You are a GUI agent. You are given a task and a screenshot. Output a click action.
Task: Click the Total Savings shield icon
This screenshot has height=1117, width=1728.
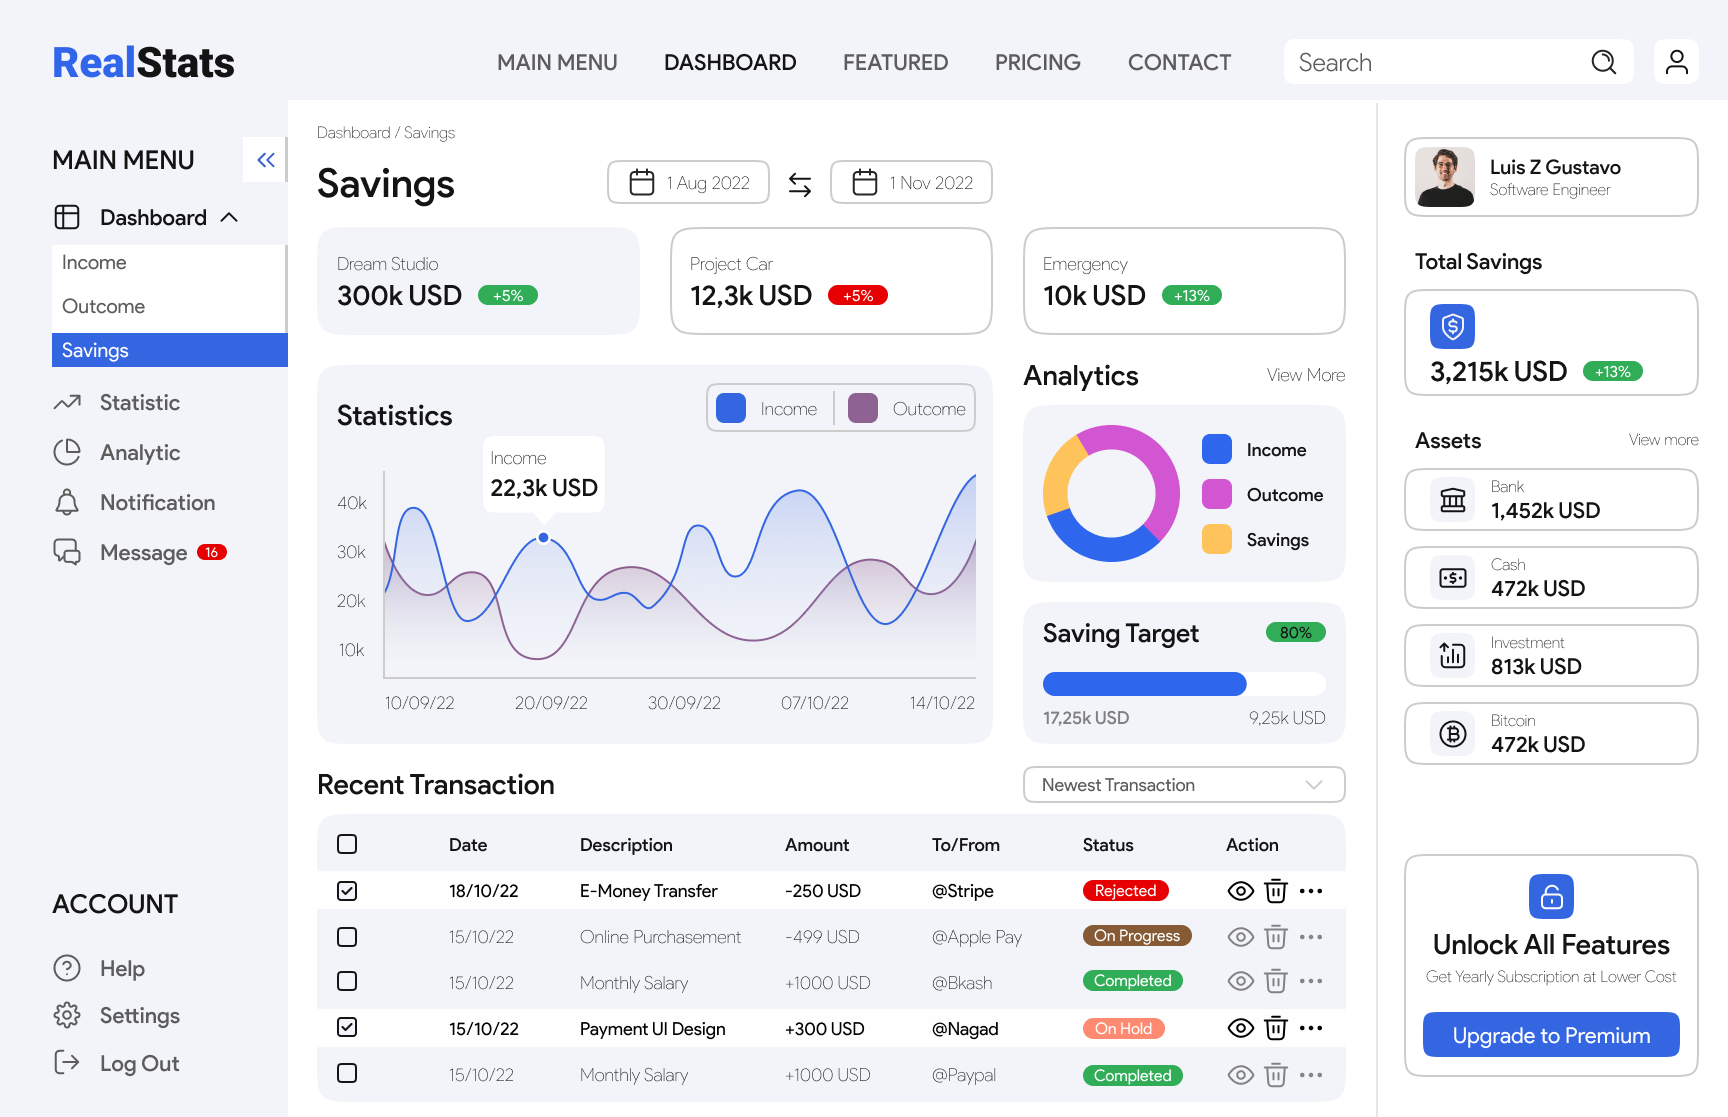point(1452,326)
